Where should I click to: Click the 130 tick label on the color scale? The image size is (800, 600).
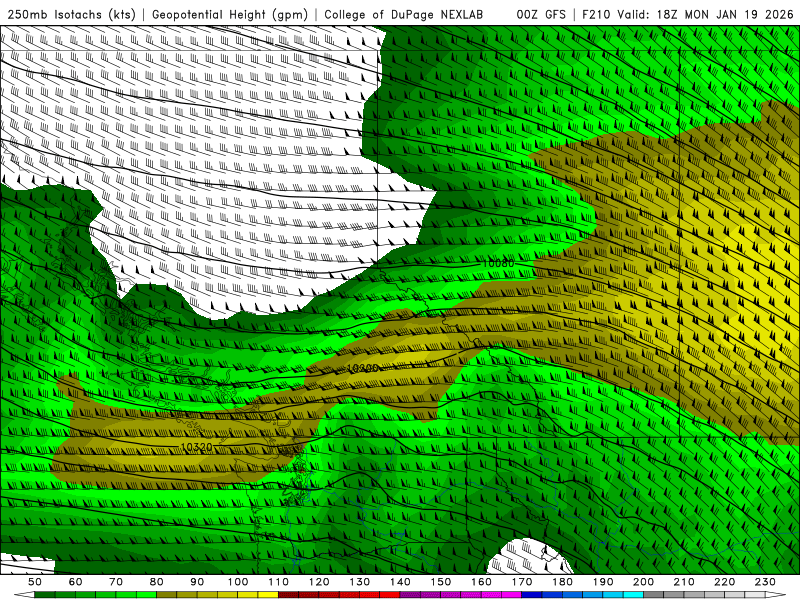click(359, 582)
